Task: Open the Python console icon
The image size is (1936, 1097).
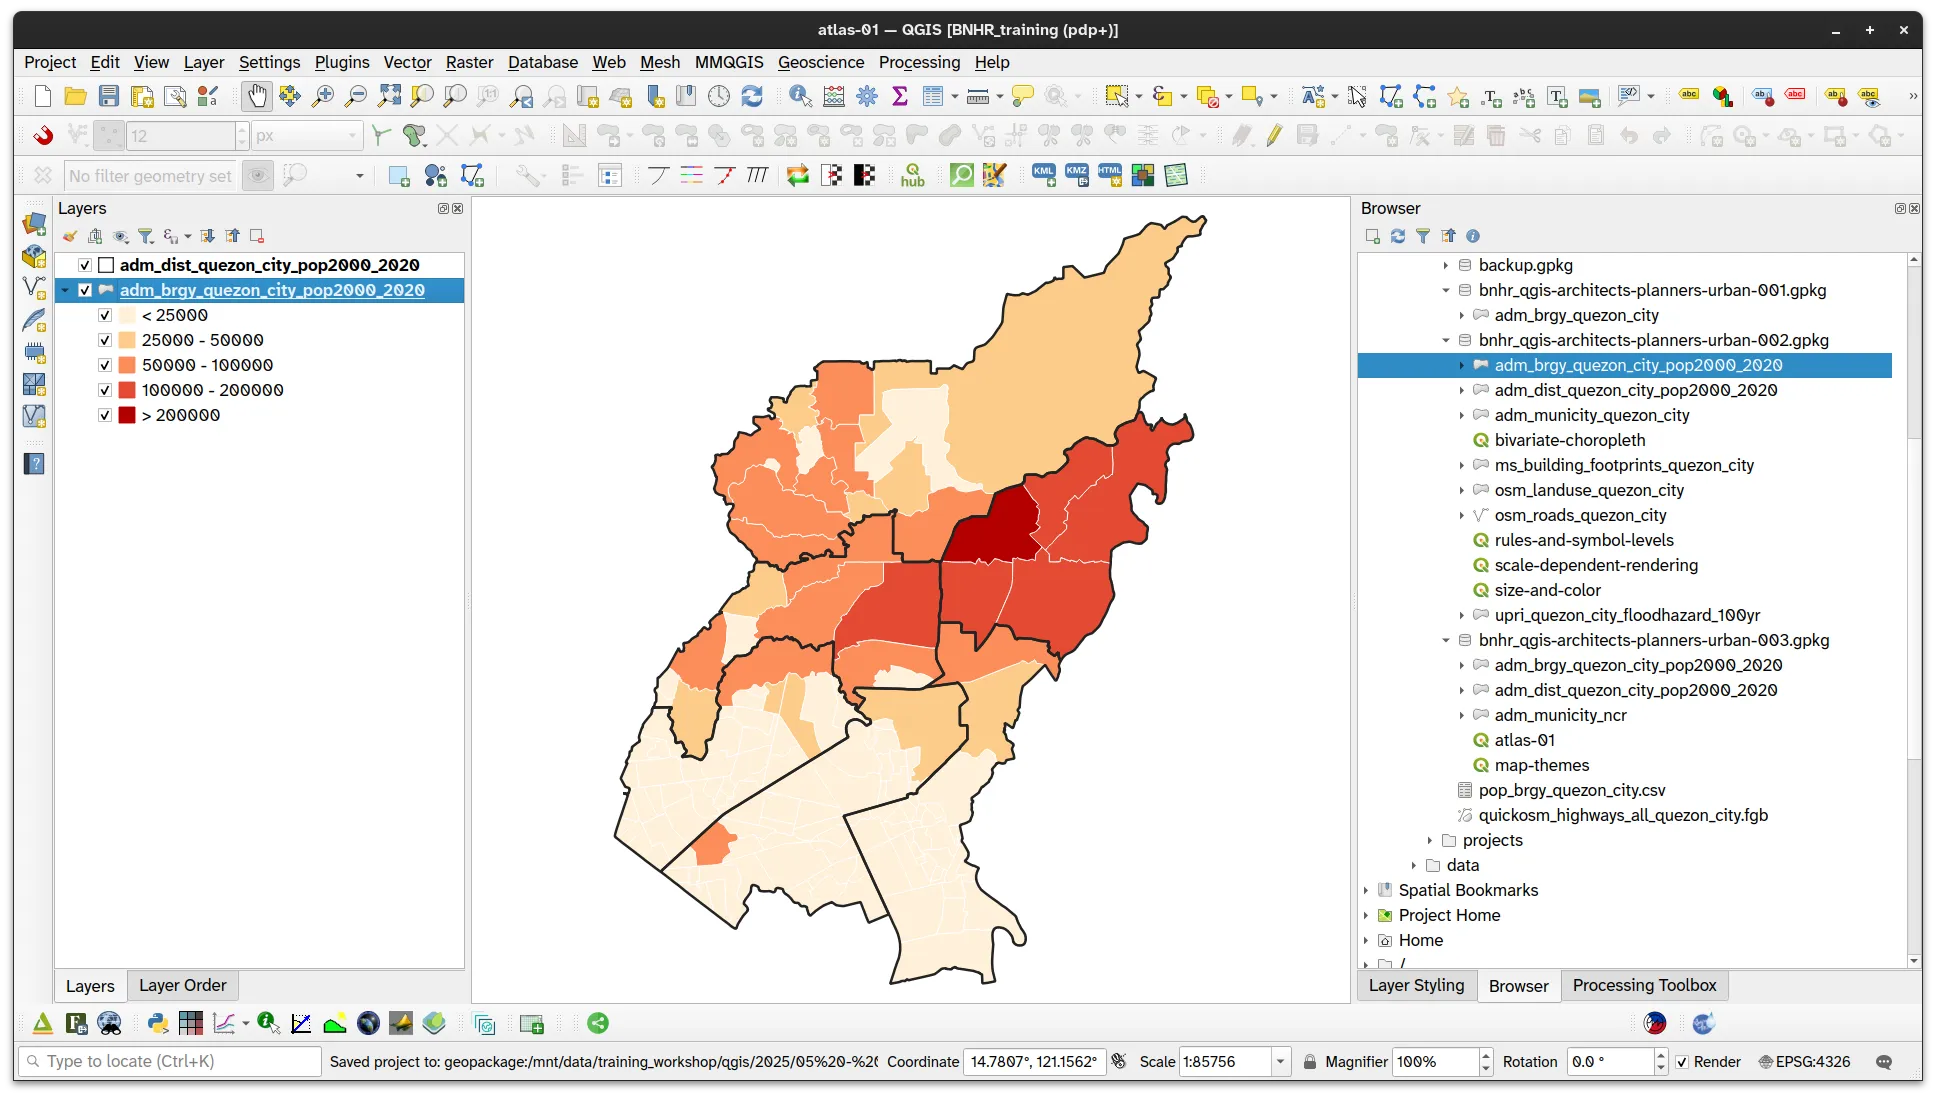Action: (157, 1023)
